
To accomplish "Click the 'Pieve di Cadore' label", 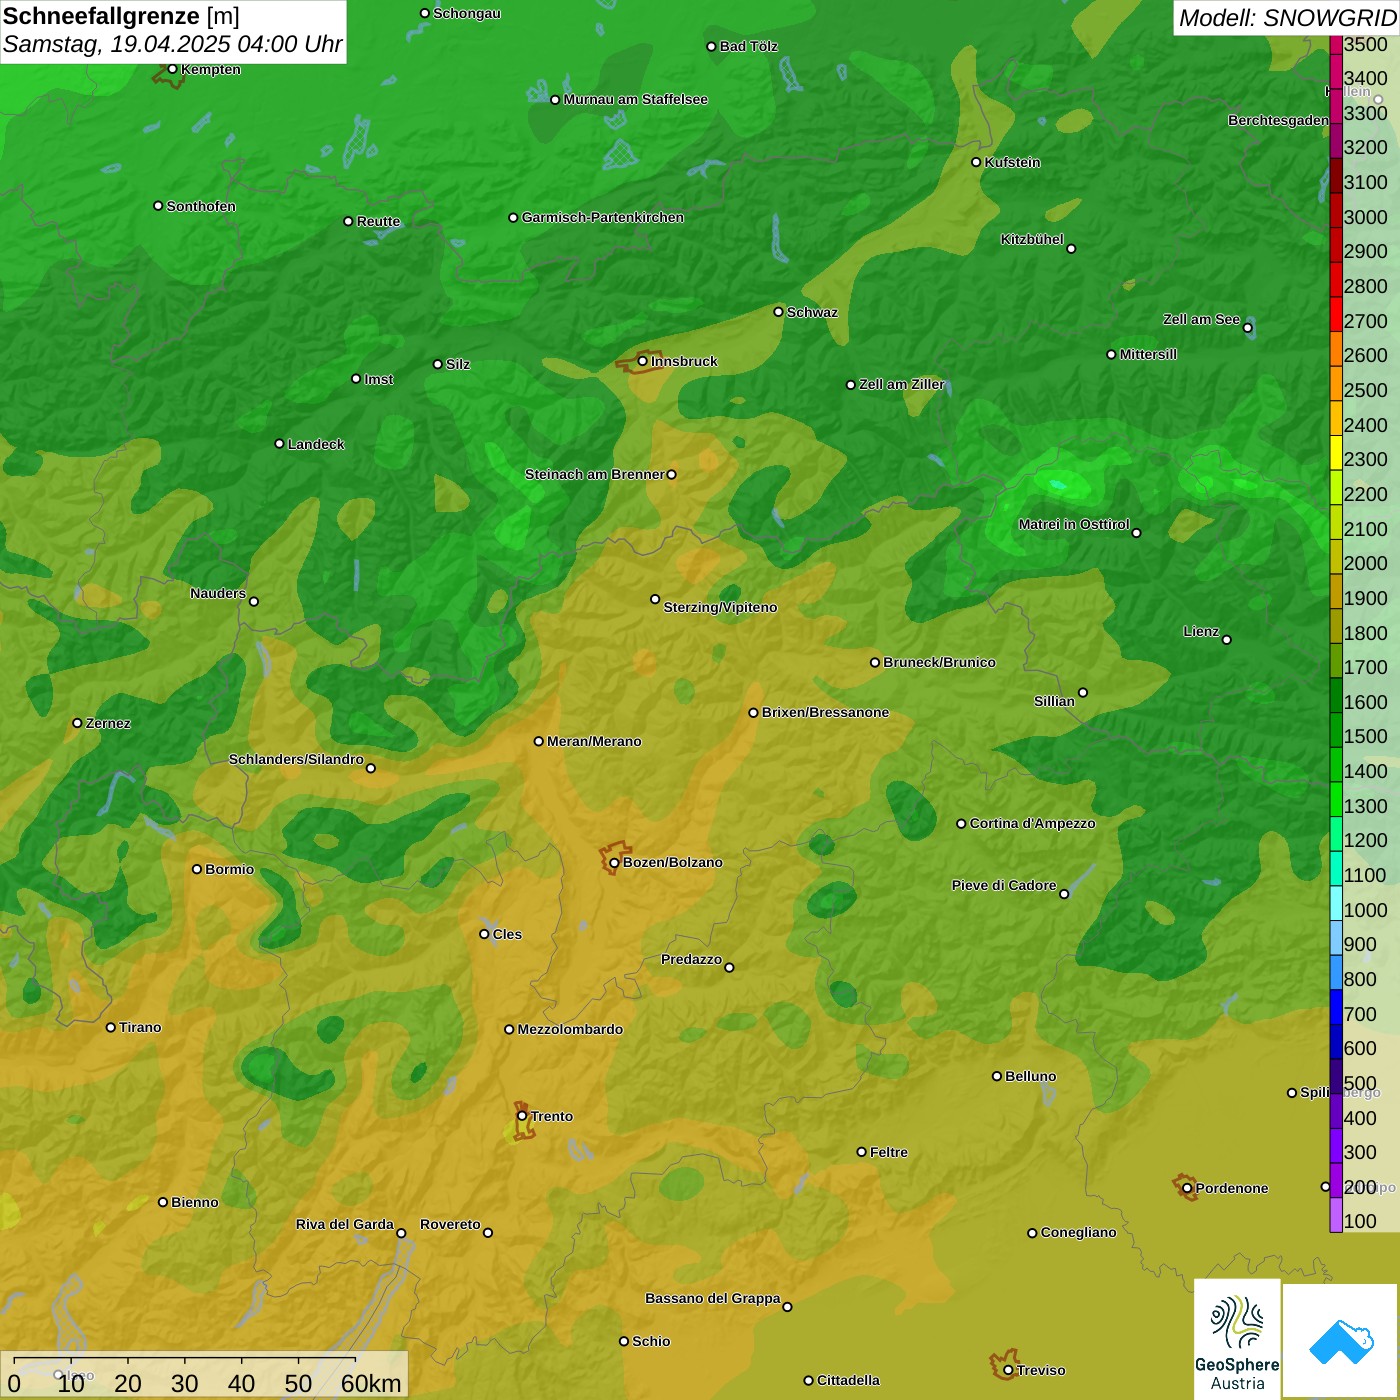I will tap(1004, 885).
